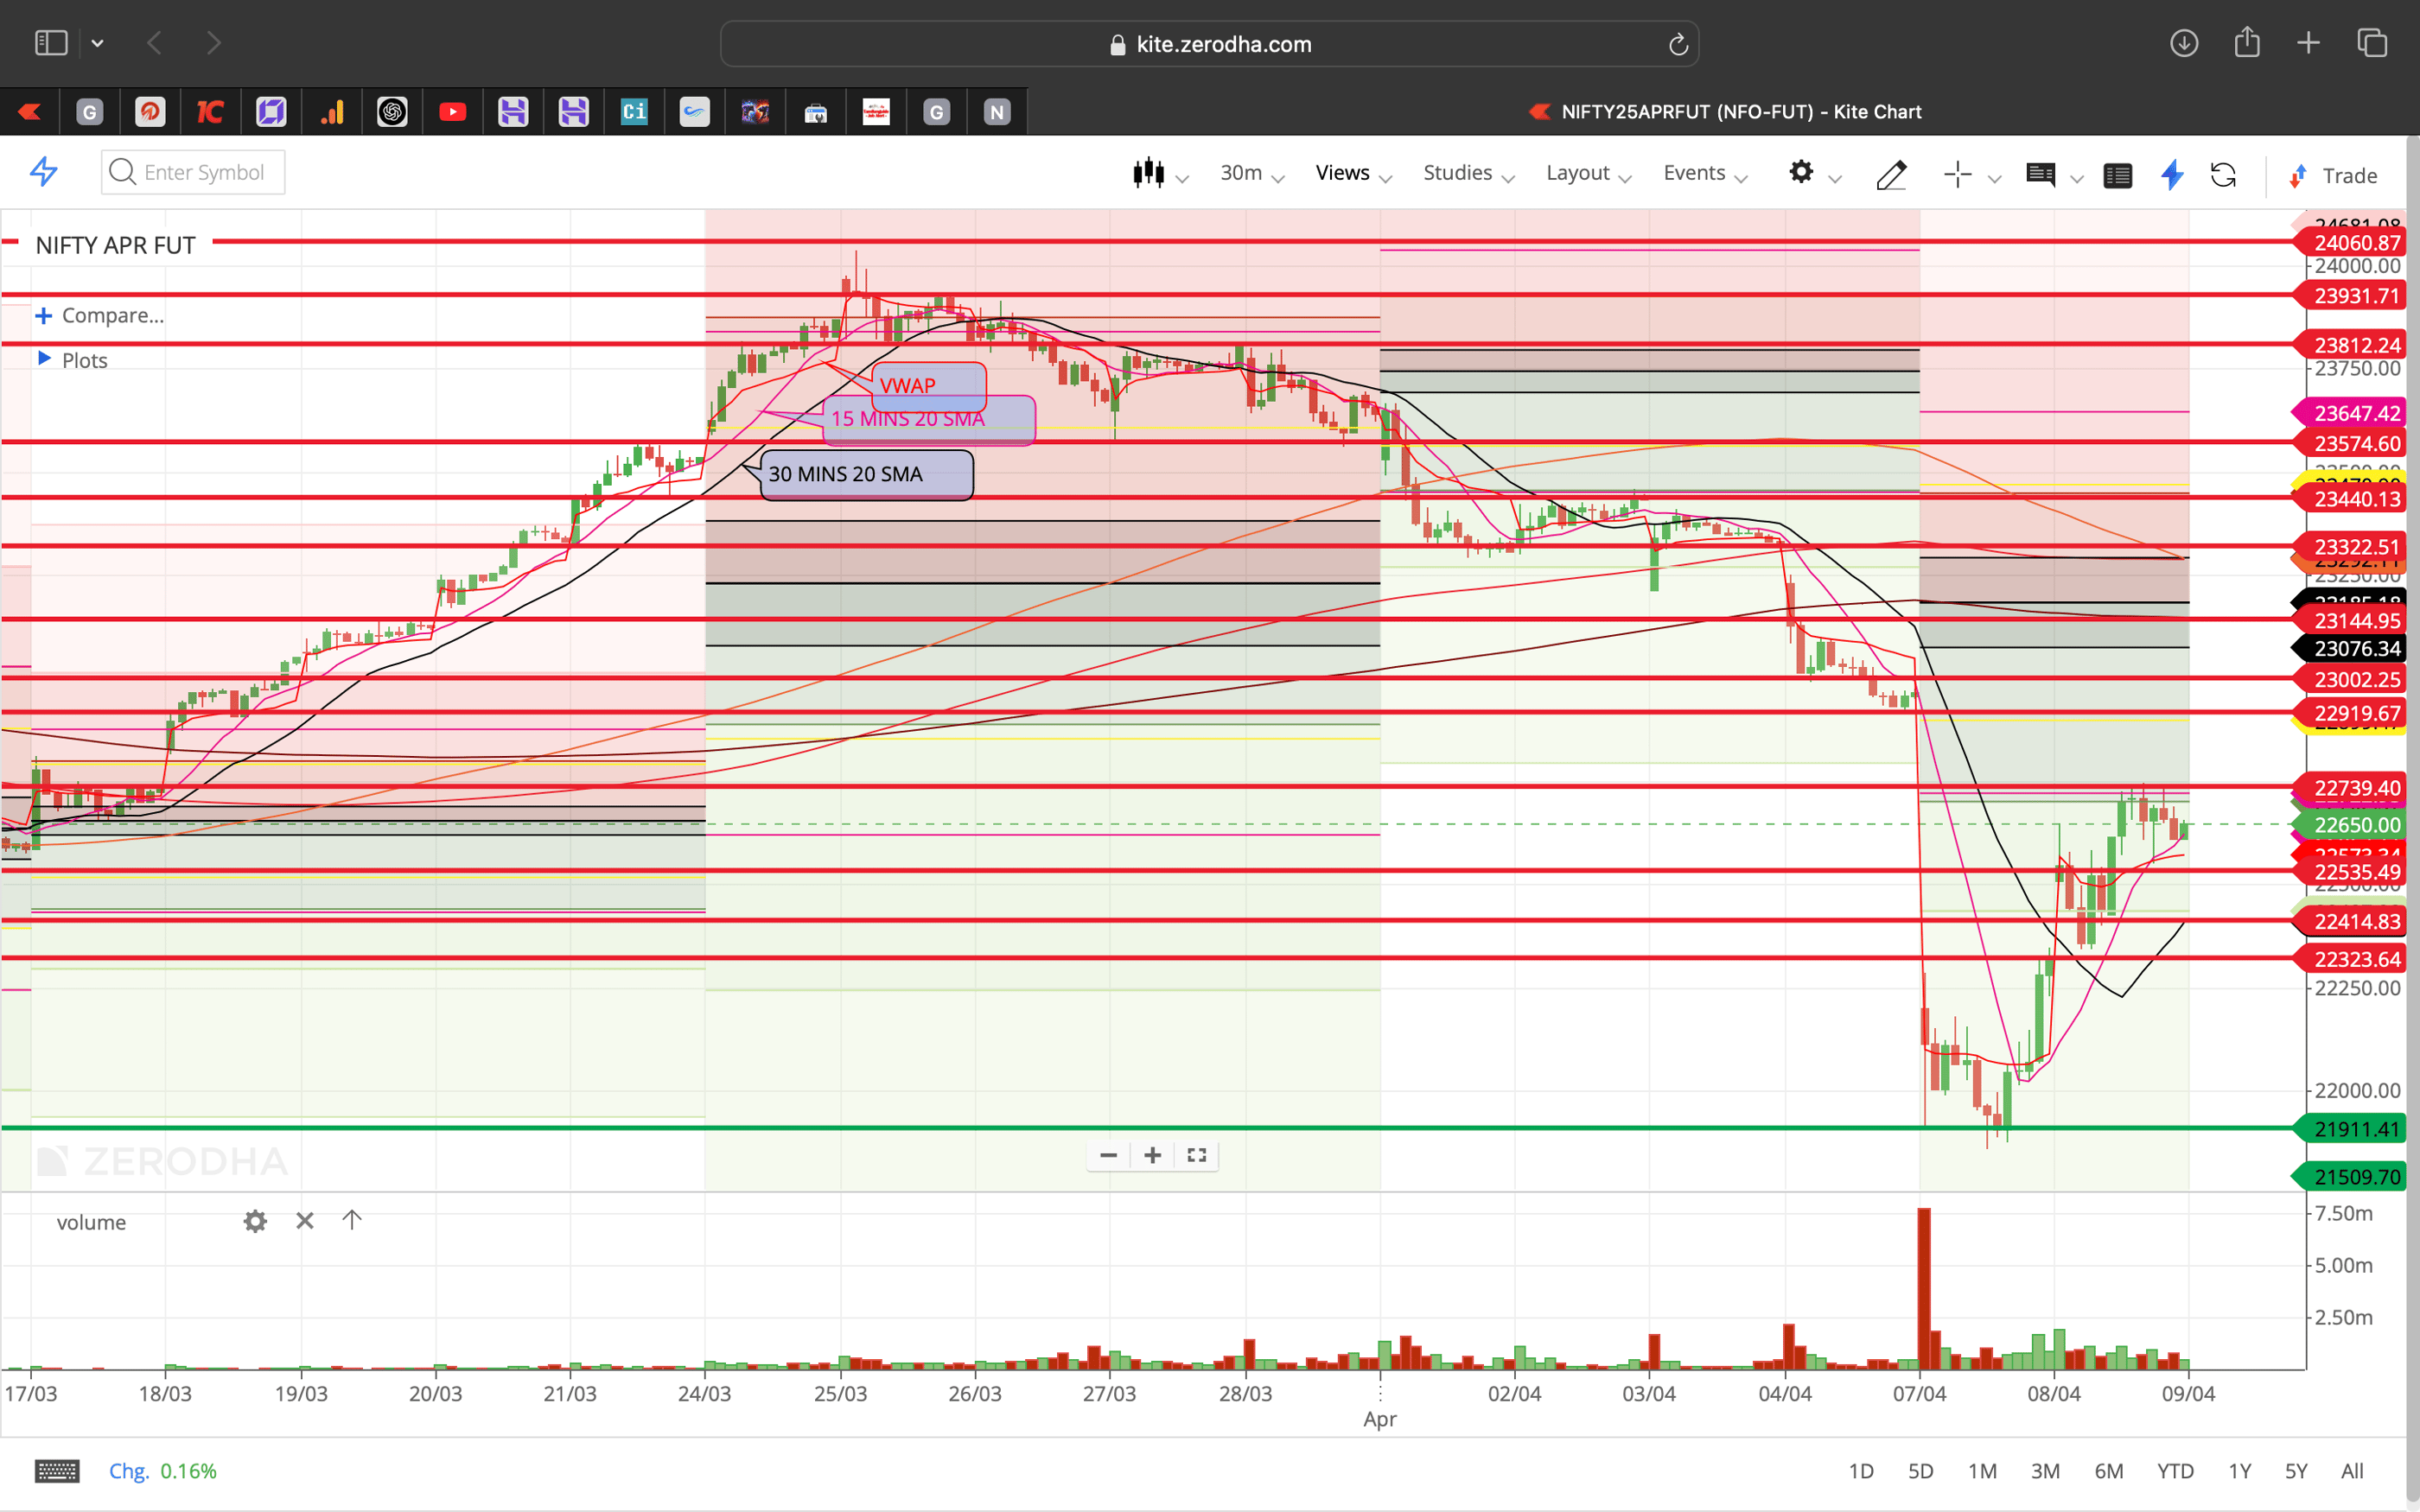Viewport: 2420px width, 1512px height.
Task: Toggle the chart comments annotation icon
Action: coord(2042,175)
